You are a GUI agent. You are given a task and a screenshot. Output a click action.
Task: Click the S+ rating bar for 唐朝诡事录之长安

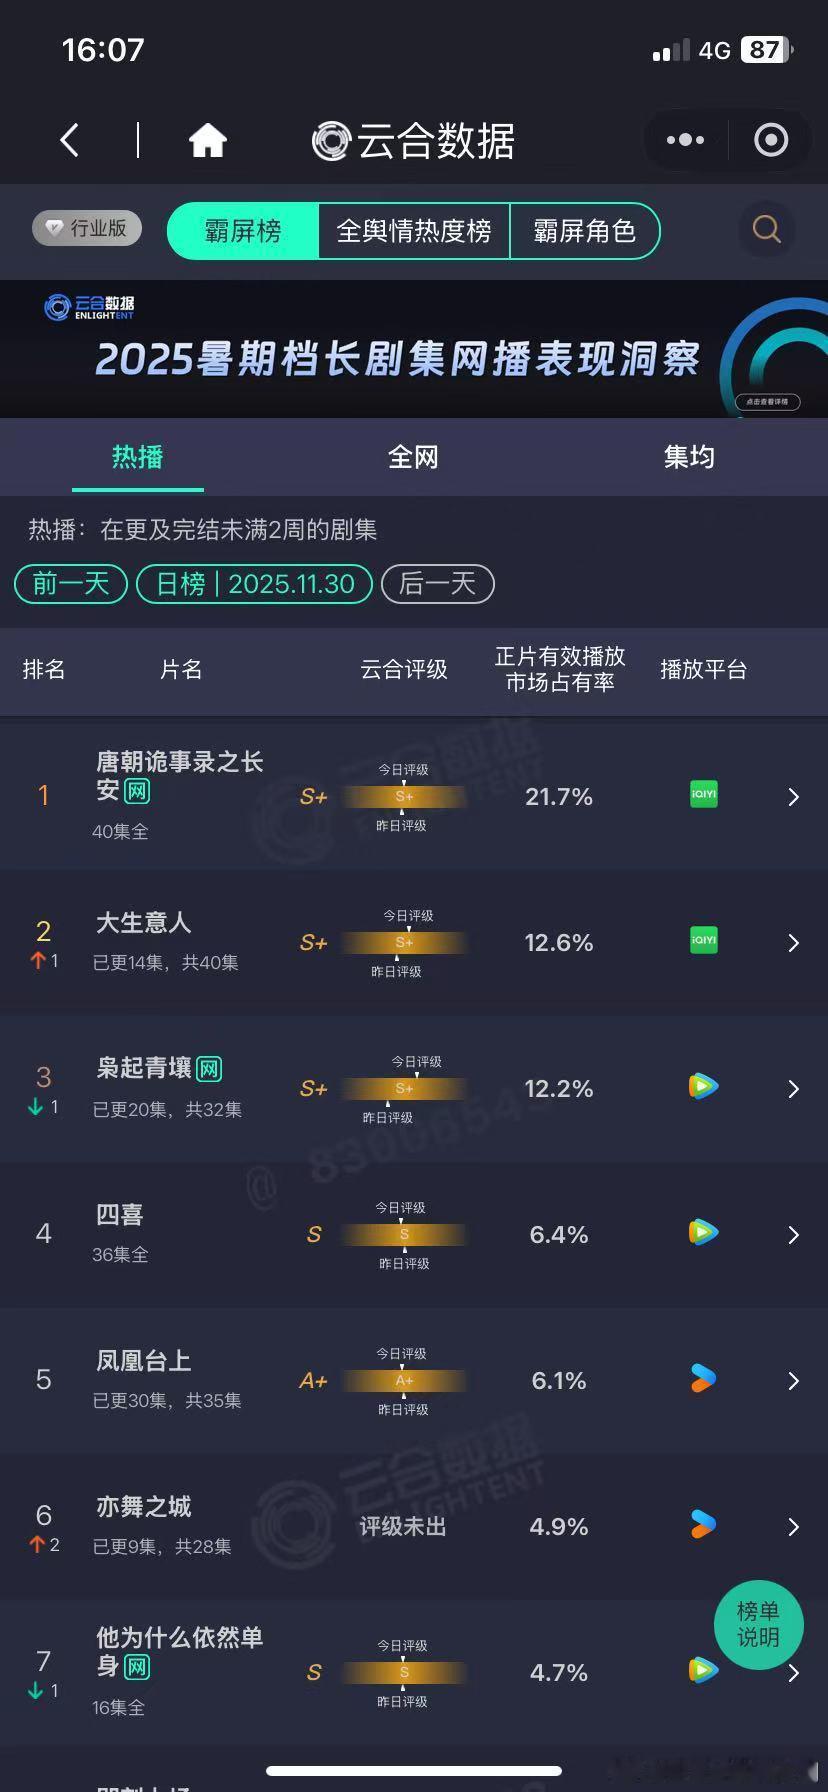coord(403,796)
